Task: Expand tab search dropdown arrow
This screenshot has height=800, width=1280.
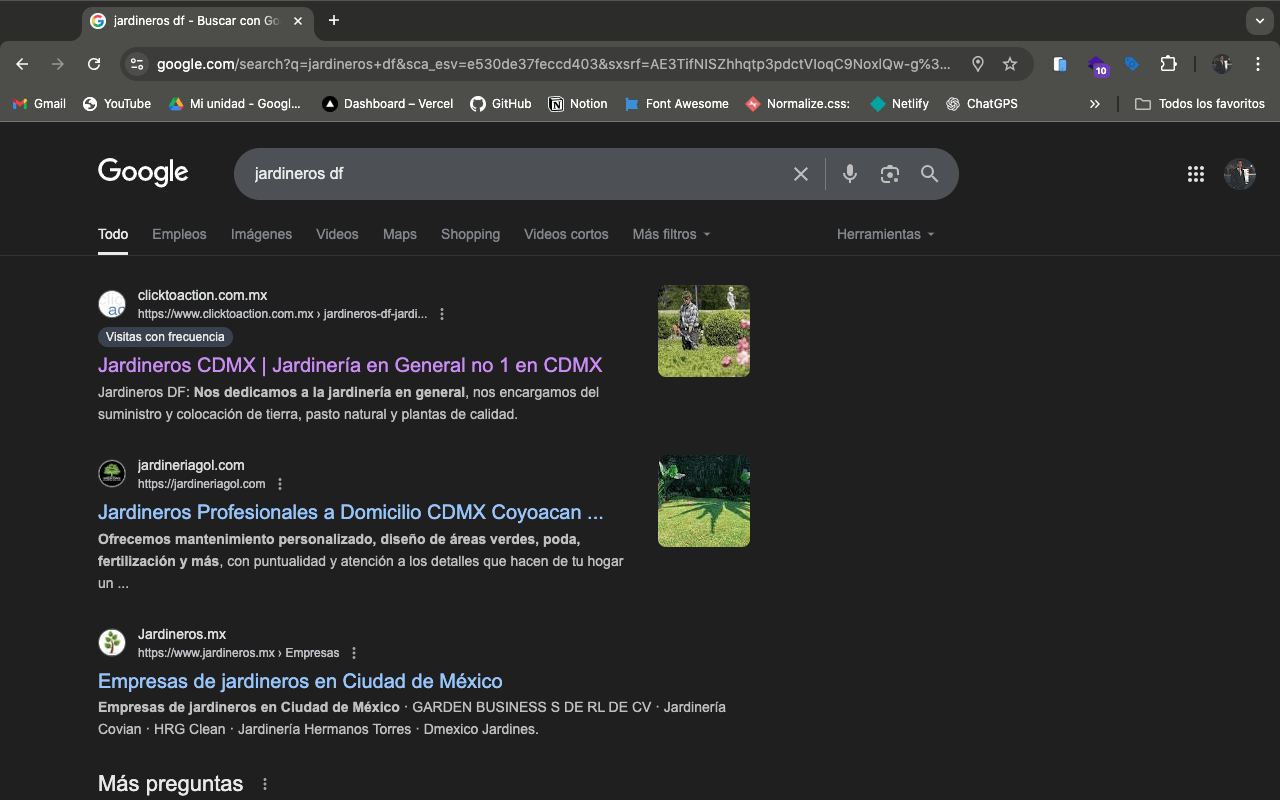Action: coord(1260,20)
